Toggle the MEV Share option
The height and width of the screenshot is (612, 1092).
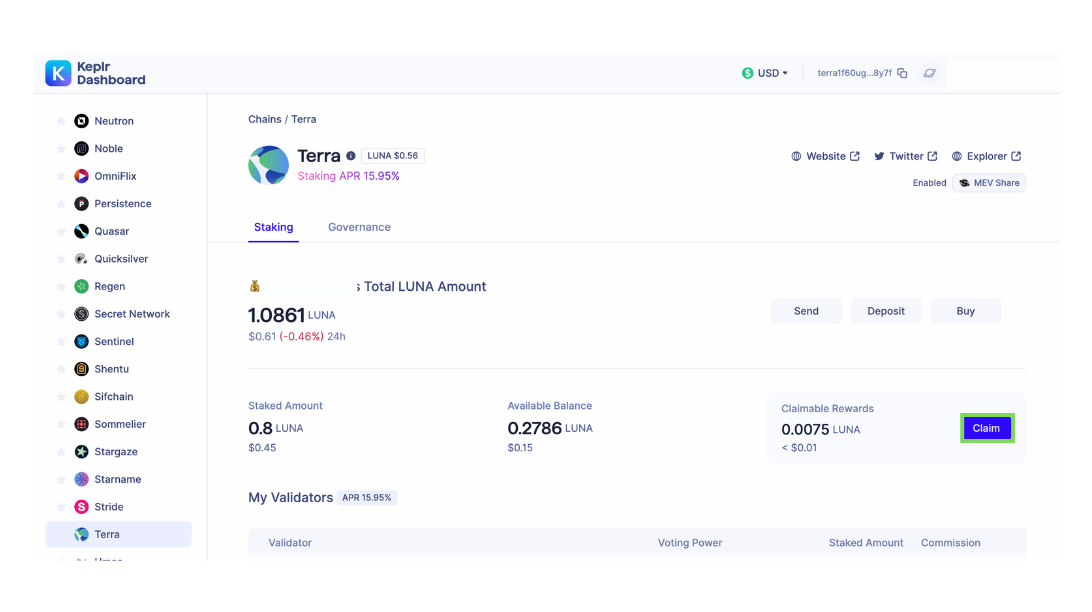point(989,183)
